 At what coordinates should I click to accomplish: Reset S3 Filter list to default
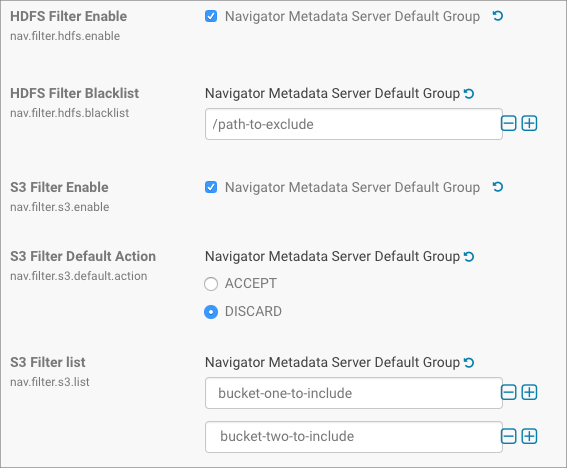tap(469, 362)
